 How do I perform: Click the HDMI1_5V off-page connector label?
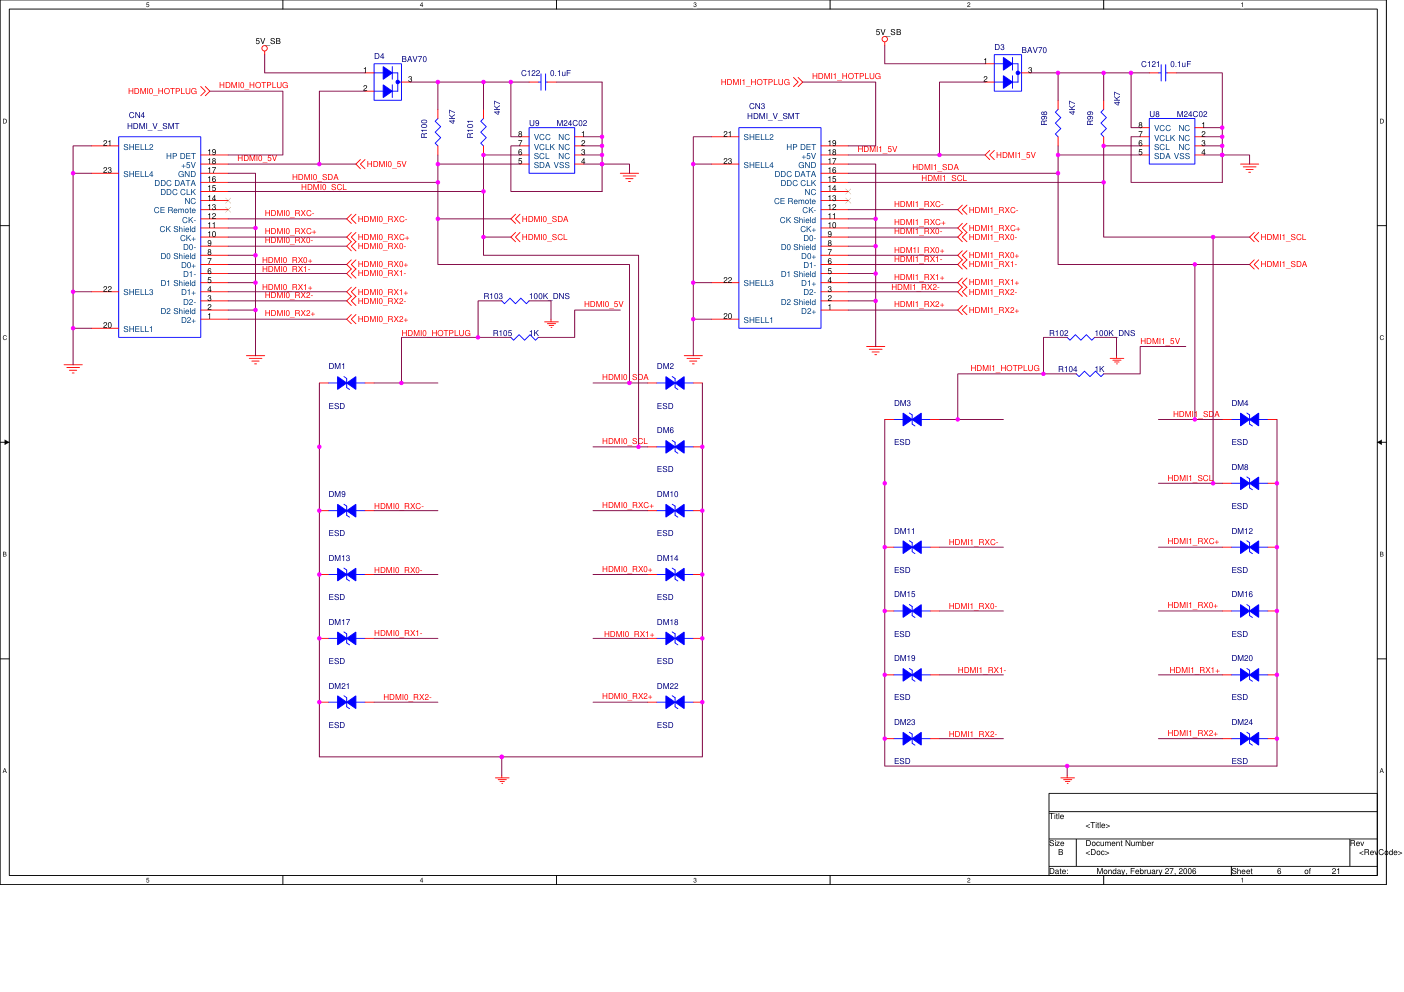1016,156
